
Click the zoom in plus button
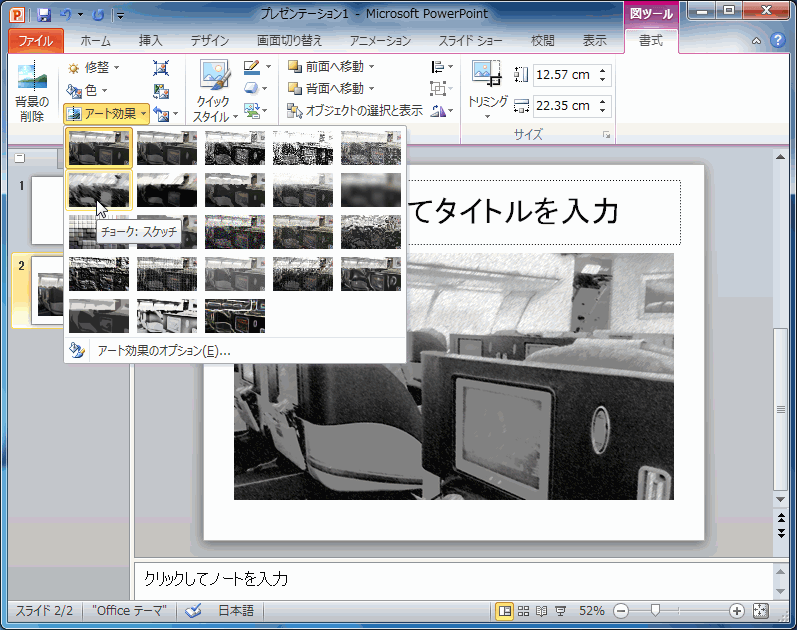[x=737, y=611]
